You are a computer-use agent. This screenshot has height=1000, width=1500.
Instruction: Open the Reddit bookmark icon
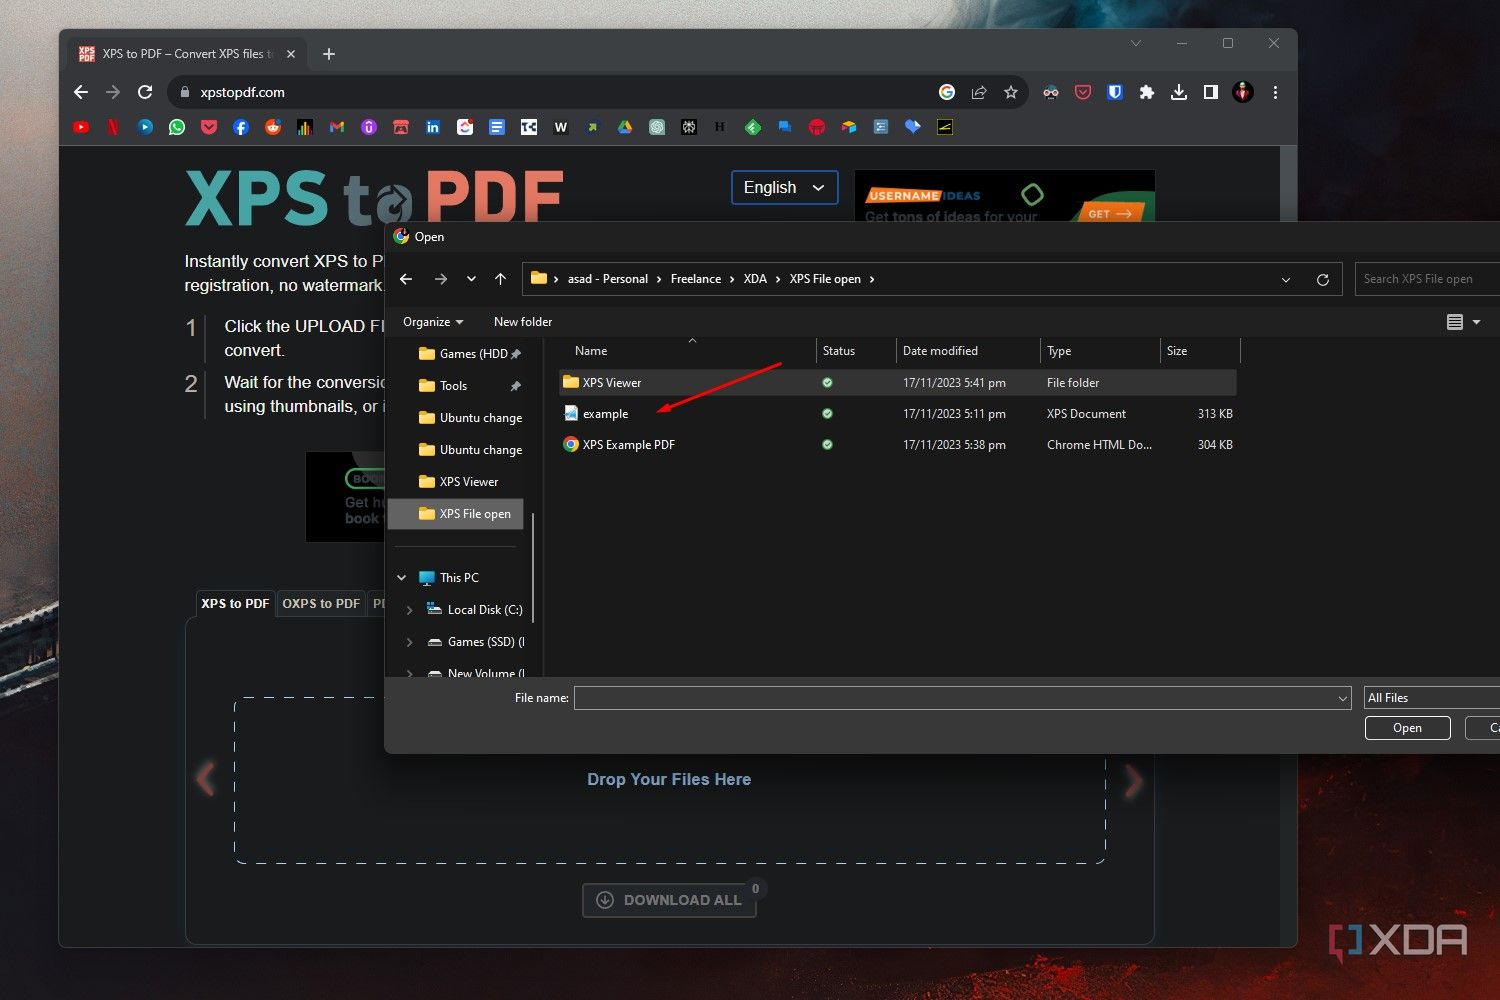point(273,127)
